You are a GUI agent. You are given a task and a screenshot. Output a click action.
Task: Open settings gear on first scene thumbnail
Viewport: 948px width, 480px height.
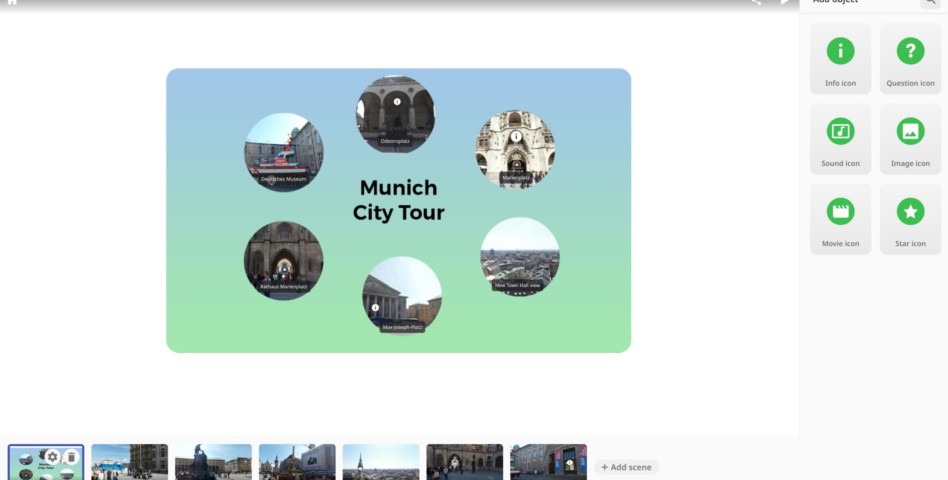click(x=53, y=457)
